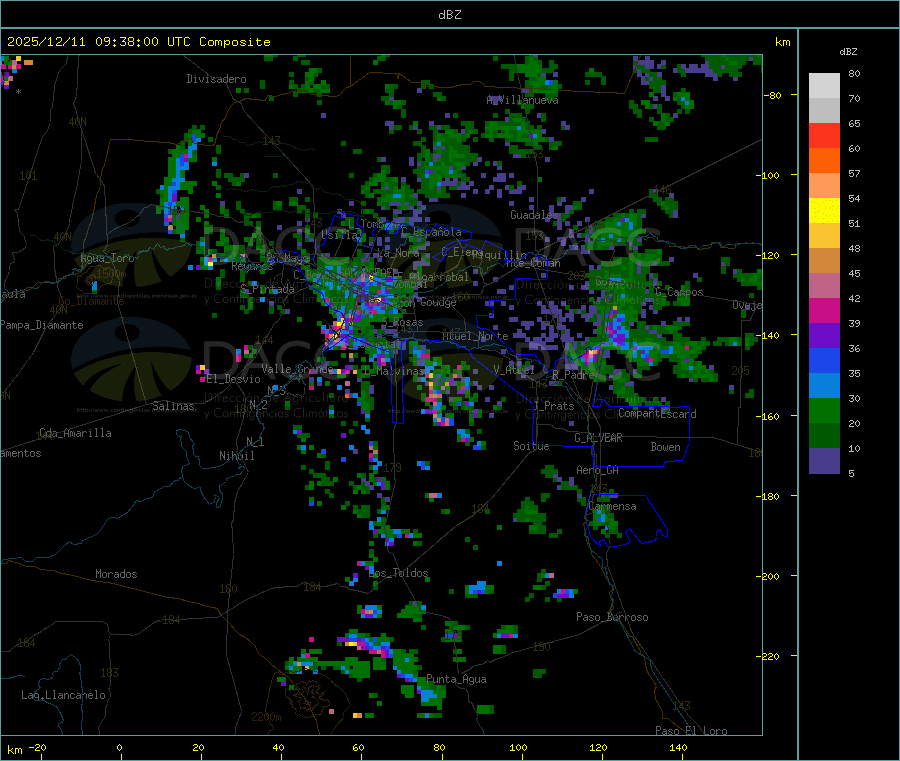The width and height of the screenshot is (900, 761).
Task: Click the Lag.Llancanelo place label
Action: click(x=63, y=695)
